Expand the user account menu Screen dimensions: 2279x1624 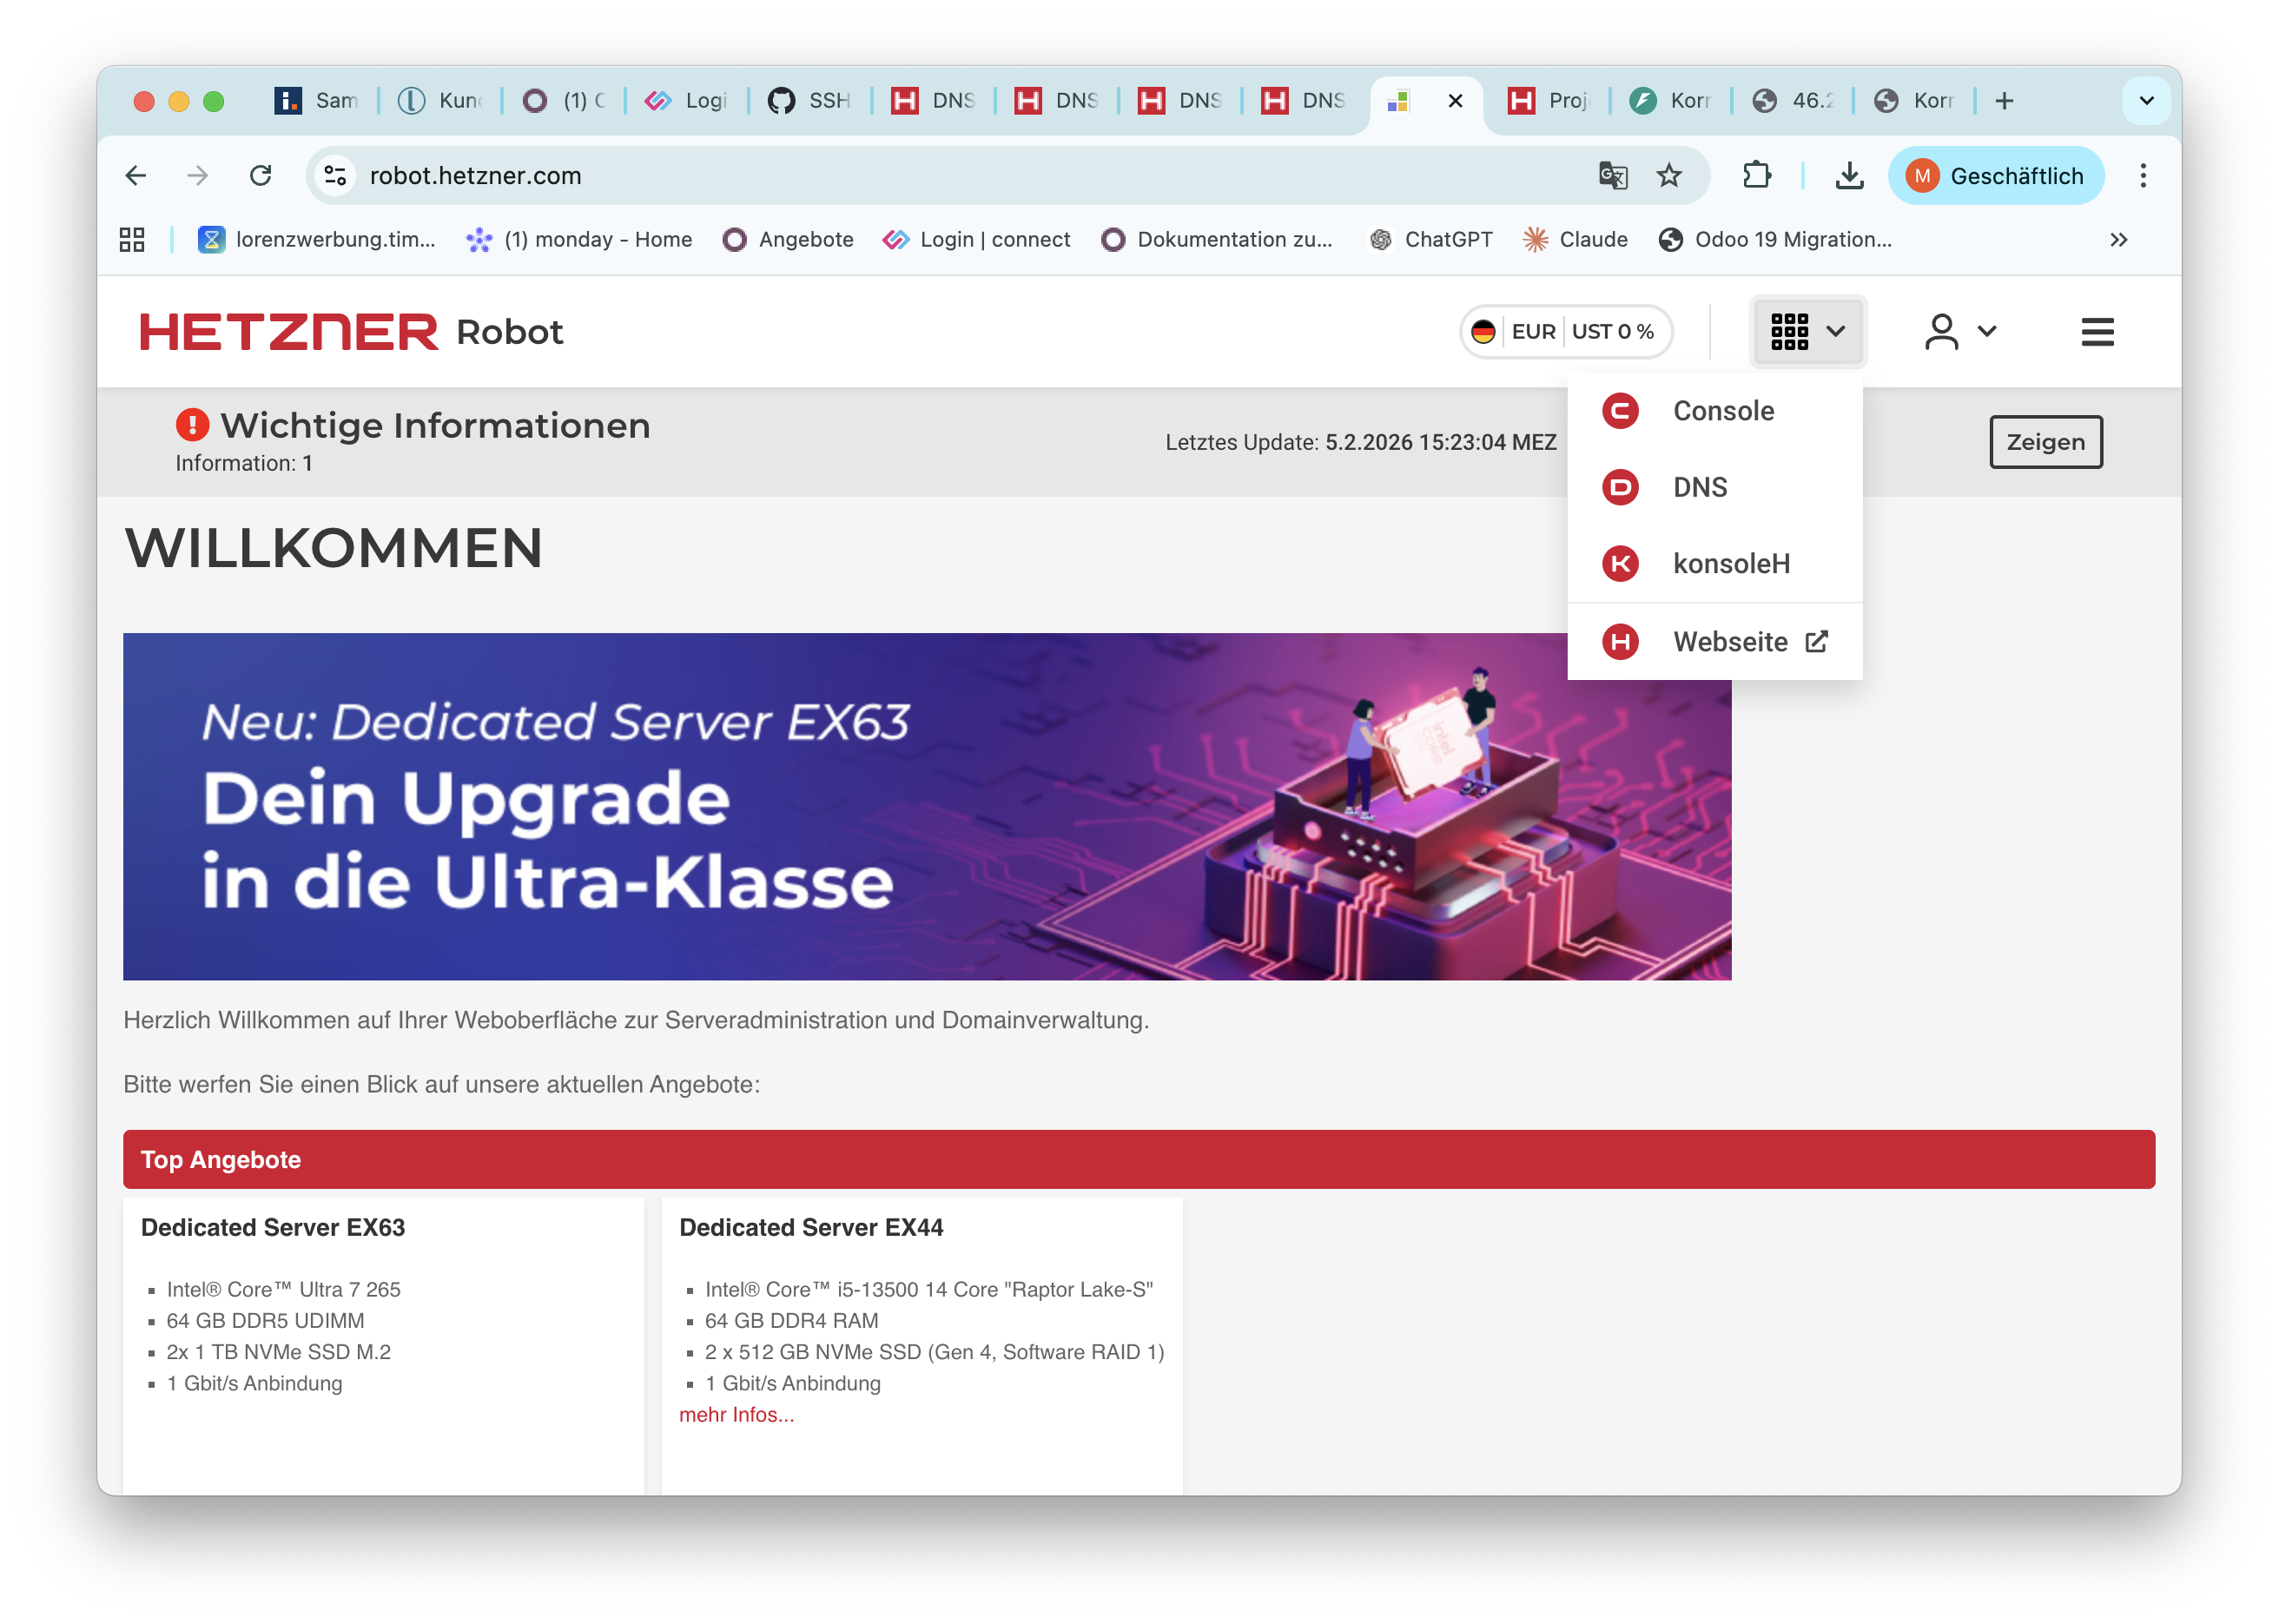coord(1959,331)
